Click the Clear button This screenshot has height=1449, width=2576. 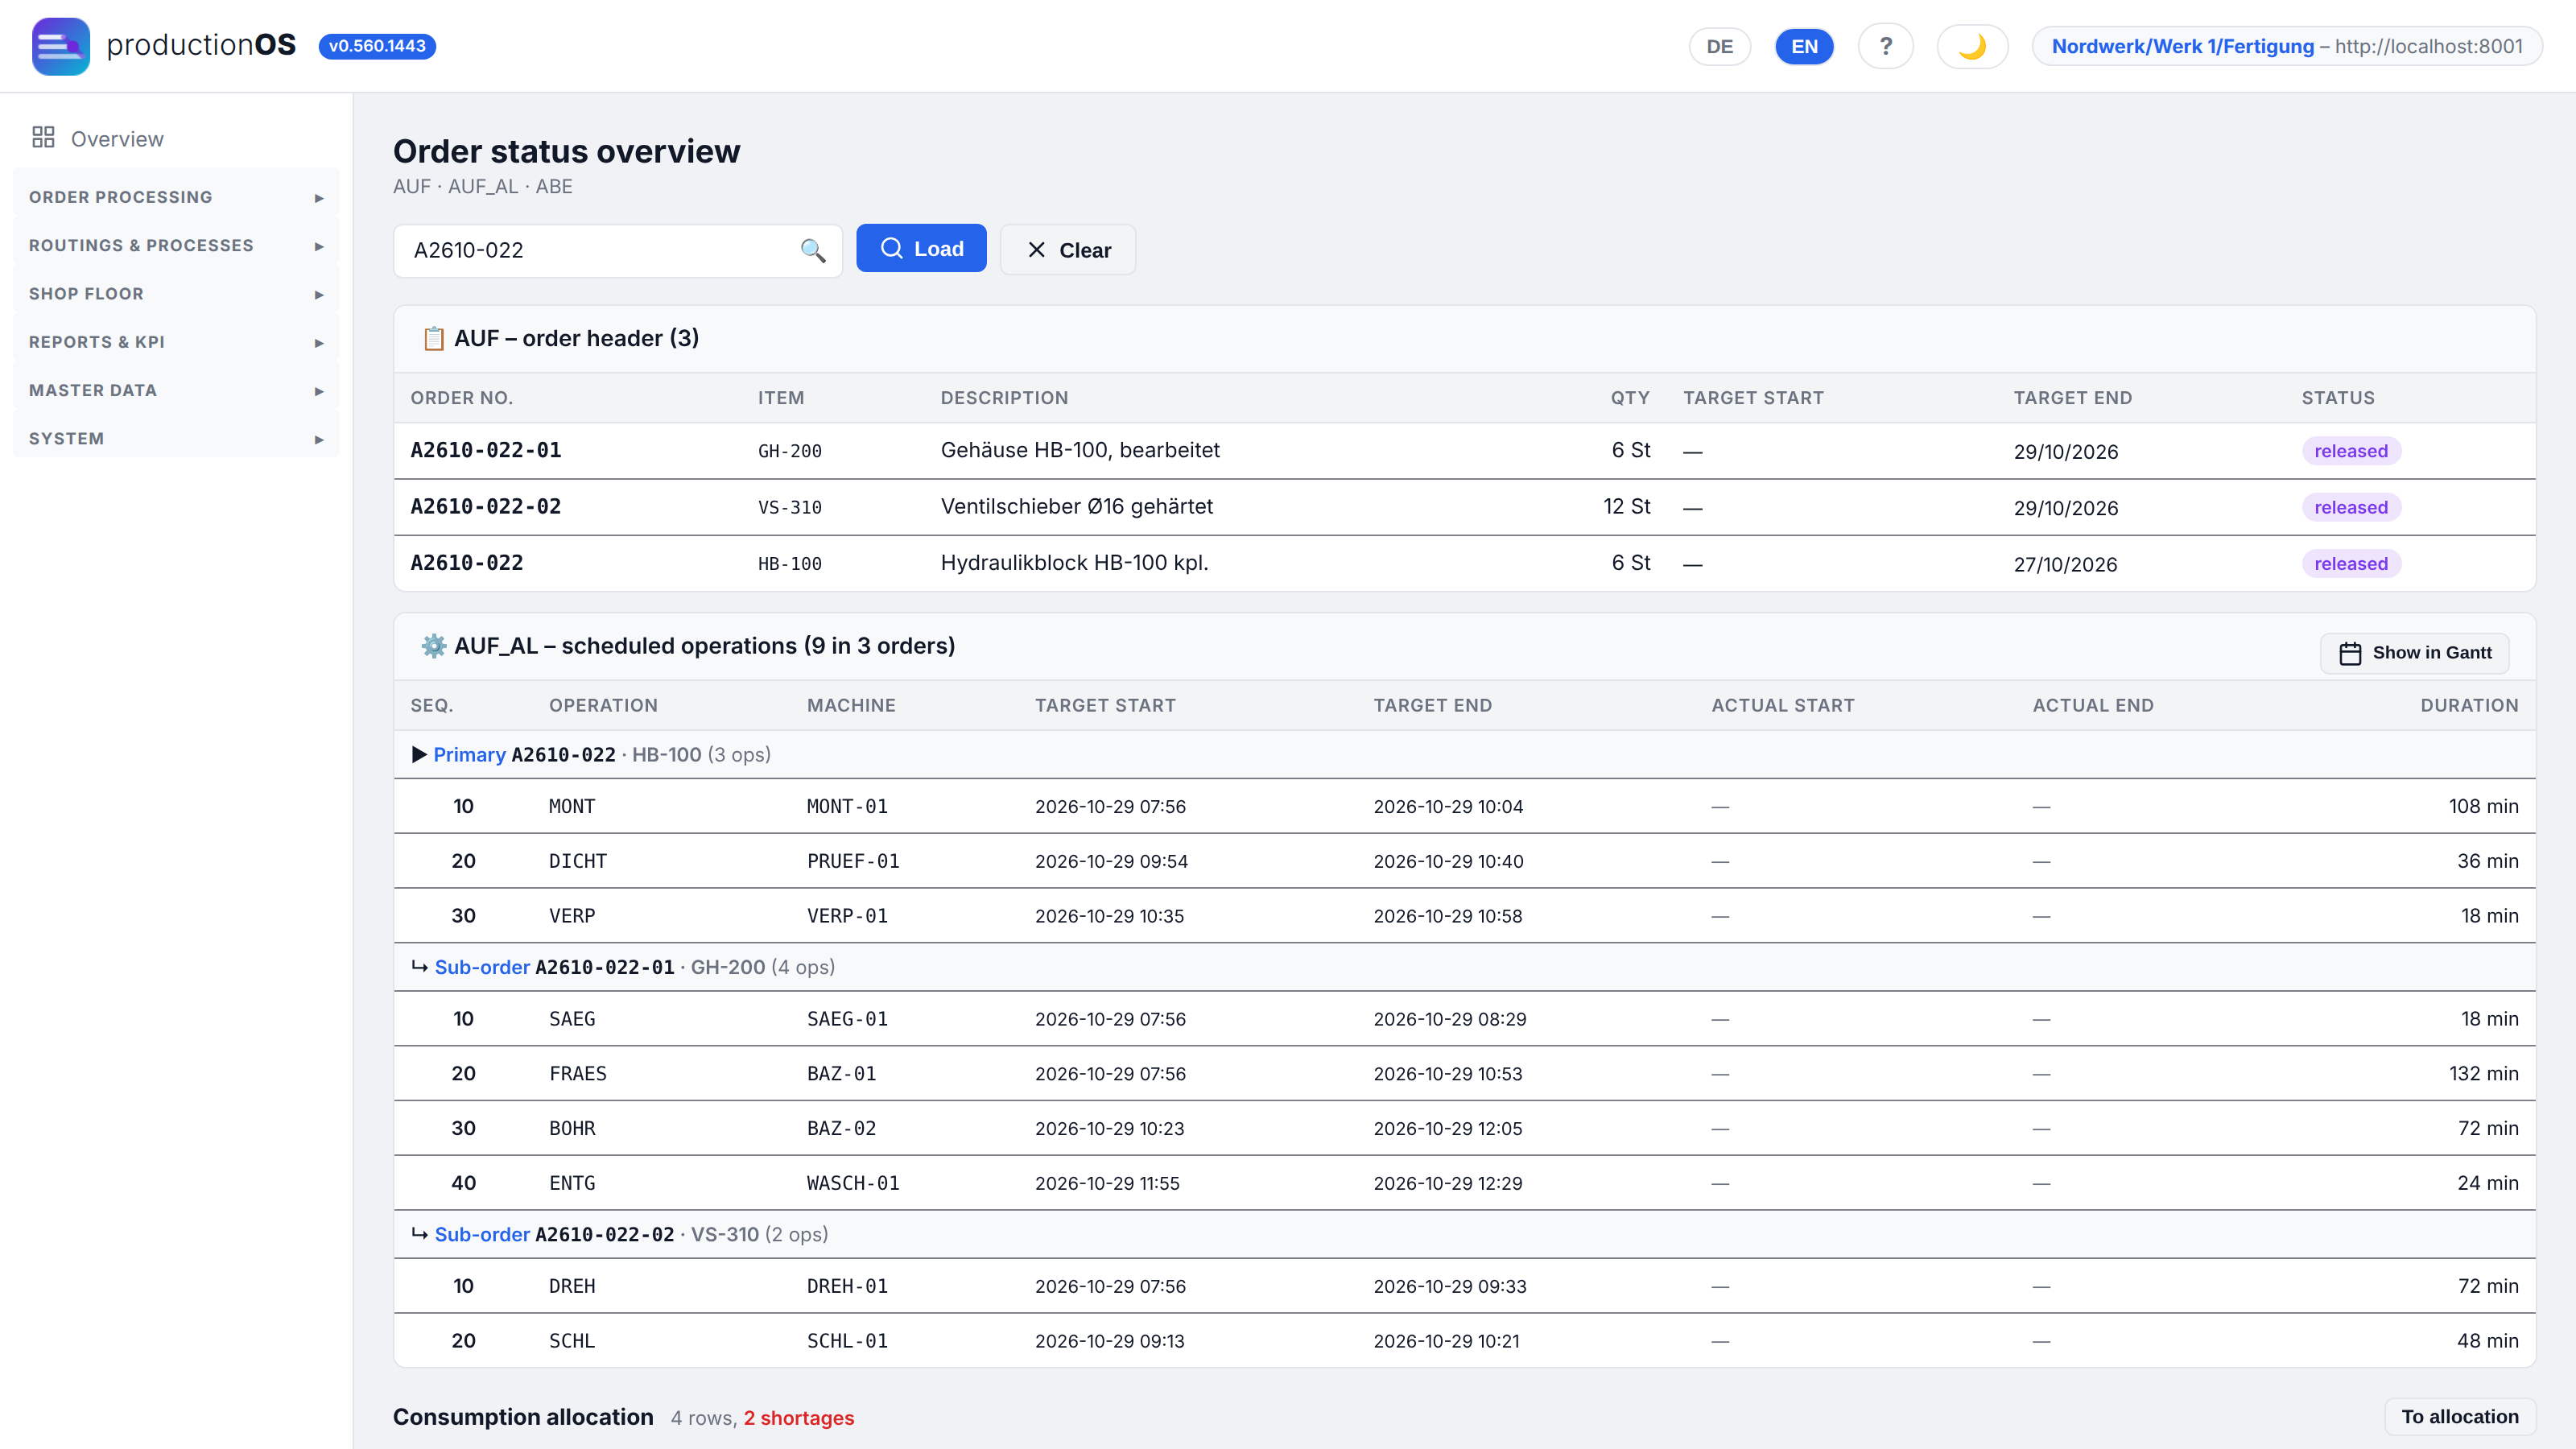point(1067,250)
